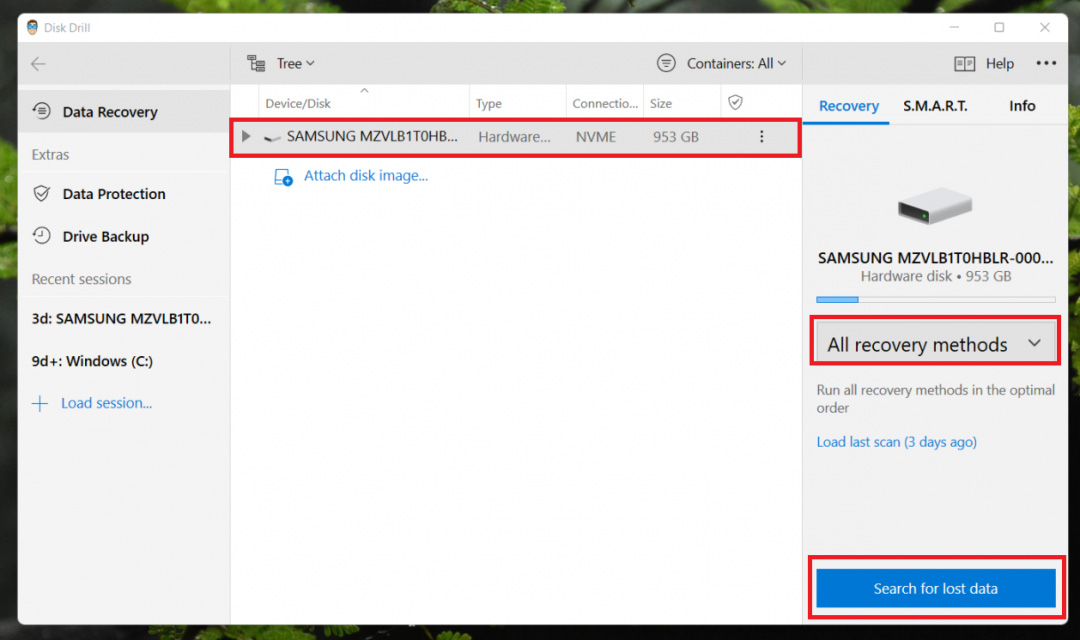This screenshot has height=640, width=1080.
Task: Open the Drive Backup clock icon
Action: [x=43, y=236]
